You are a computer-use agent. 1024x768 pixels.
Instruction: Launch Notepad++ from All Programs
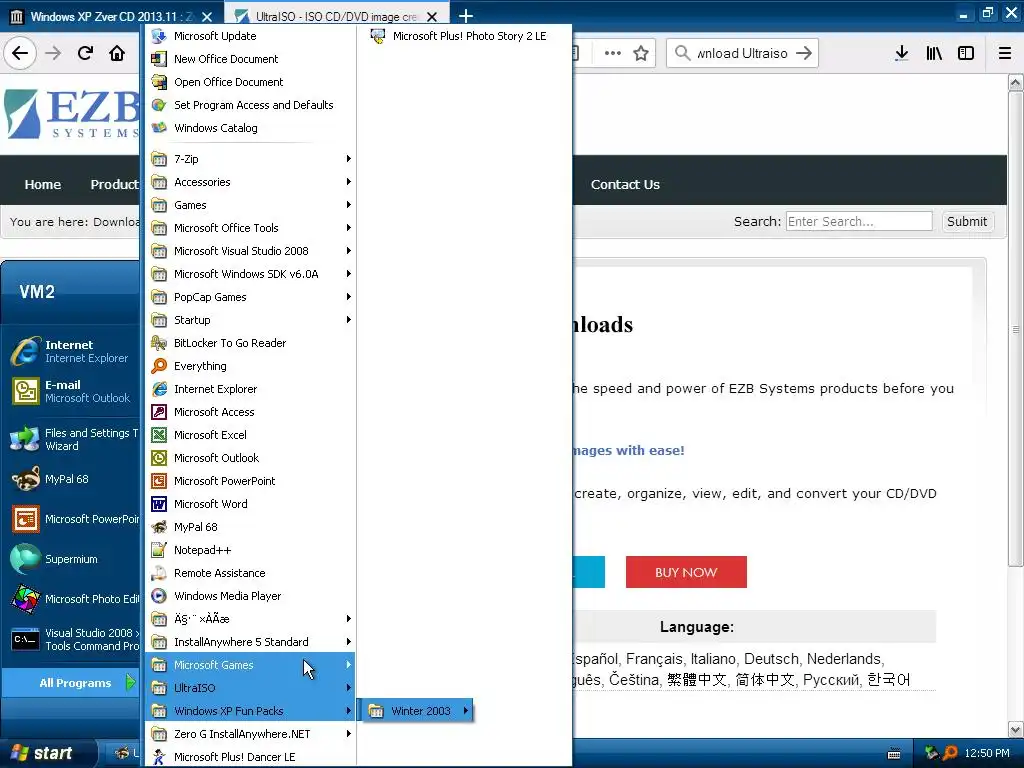[250, 550]
